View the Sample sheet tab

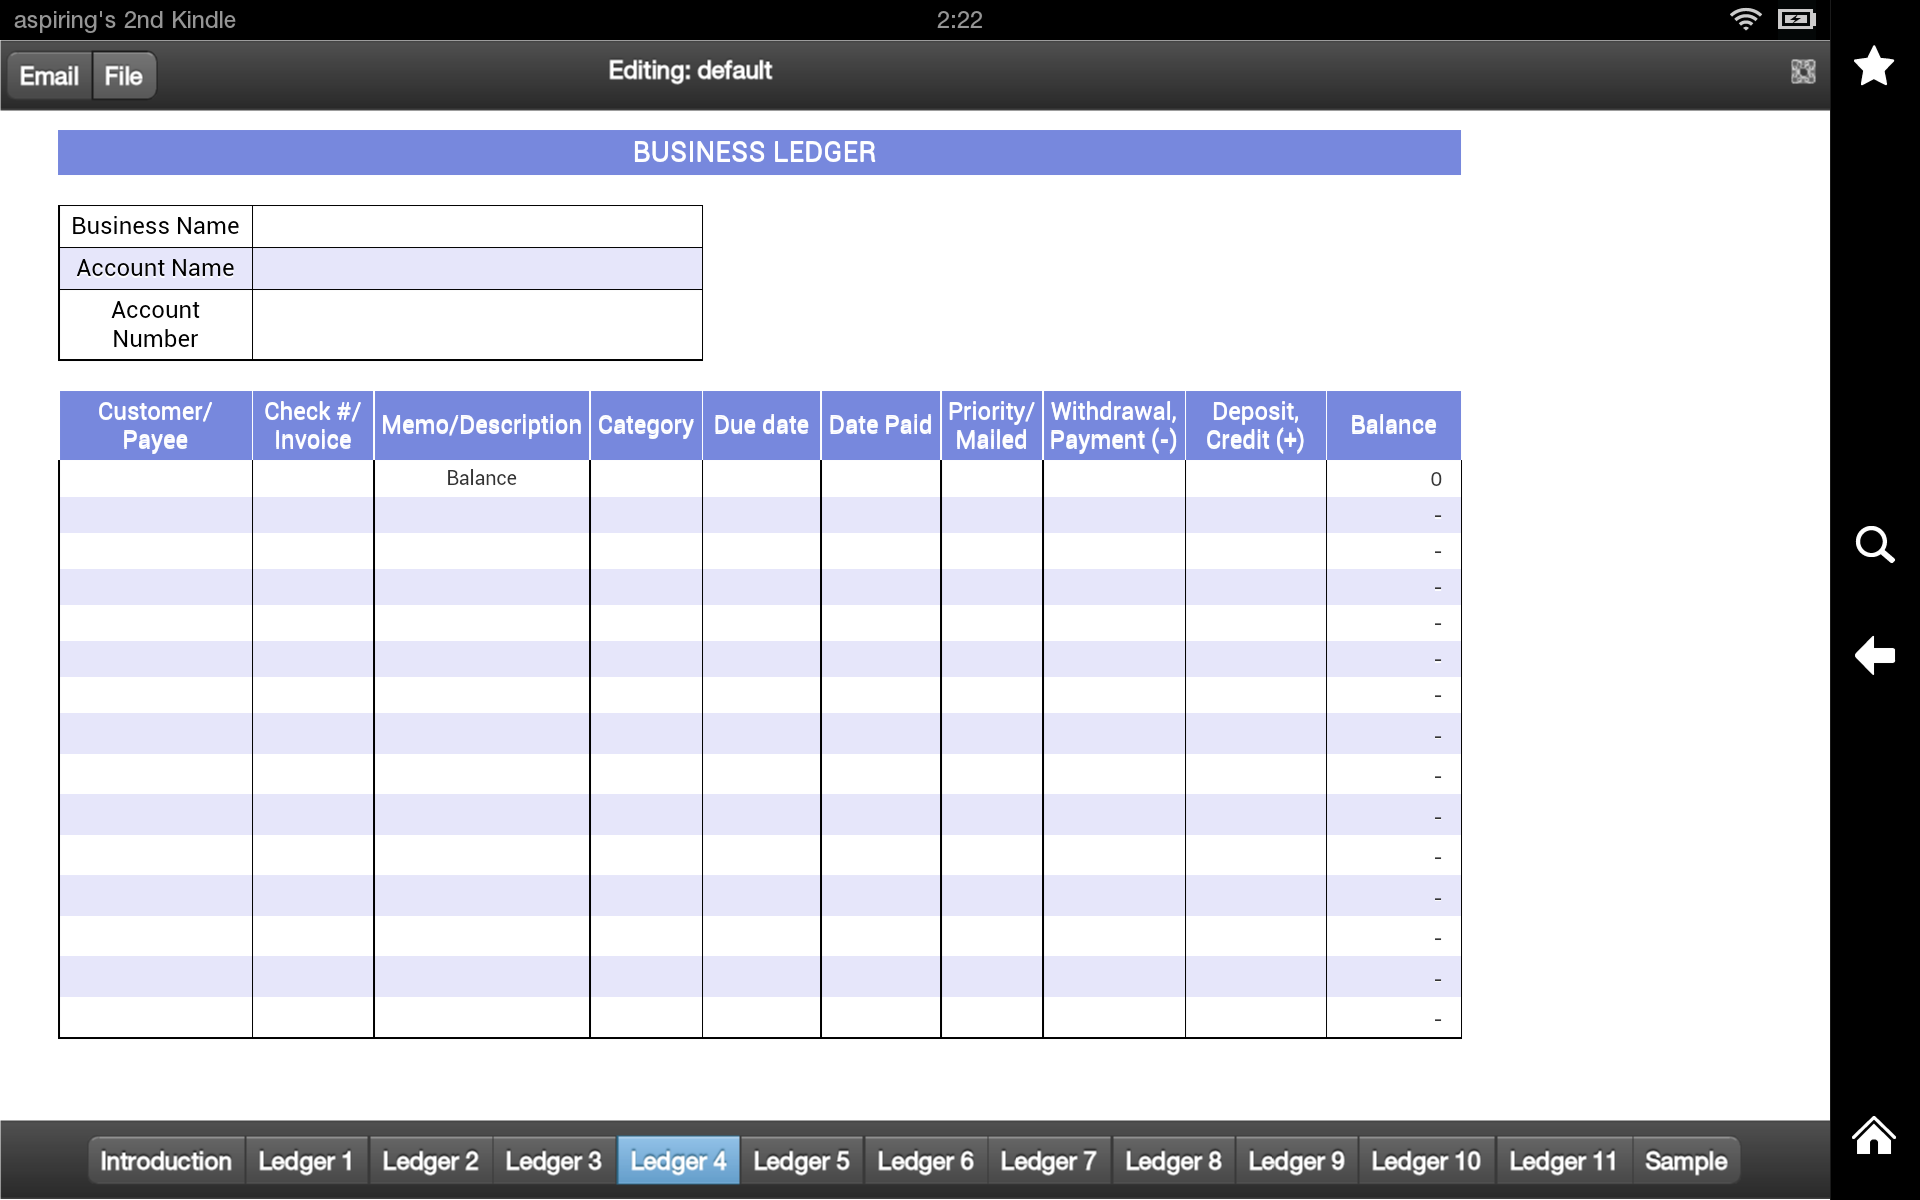tap(1686, 1161)
